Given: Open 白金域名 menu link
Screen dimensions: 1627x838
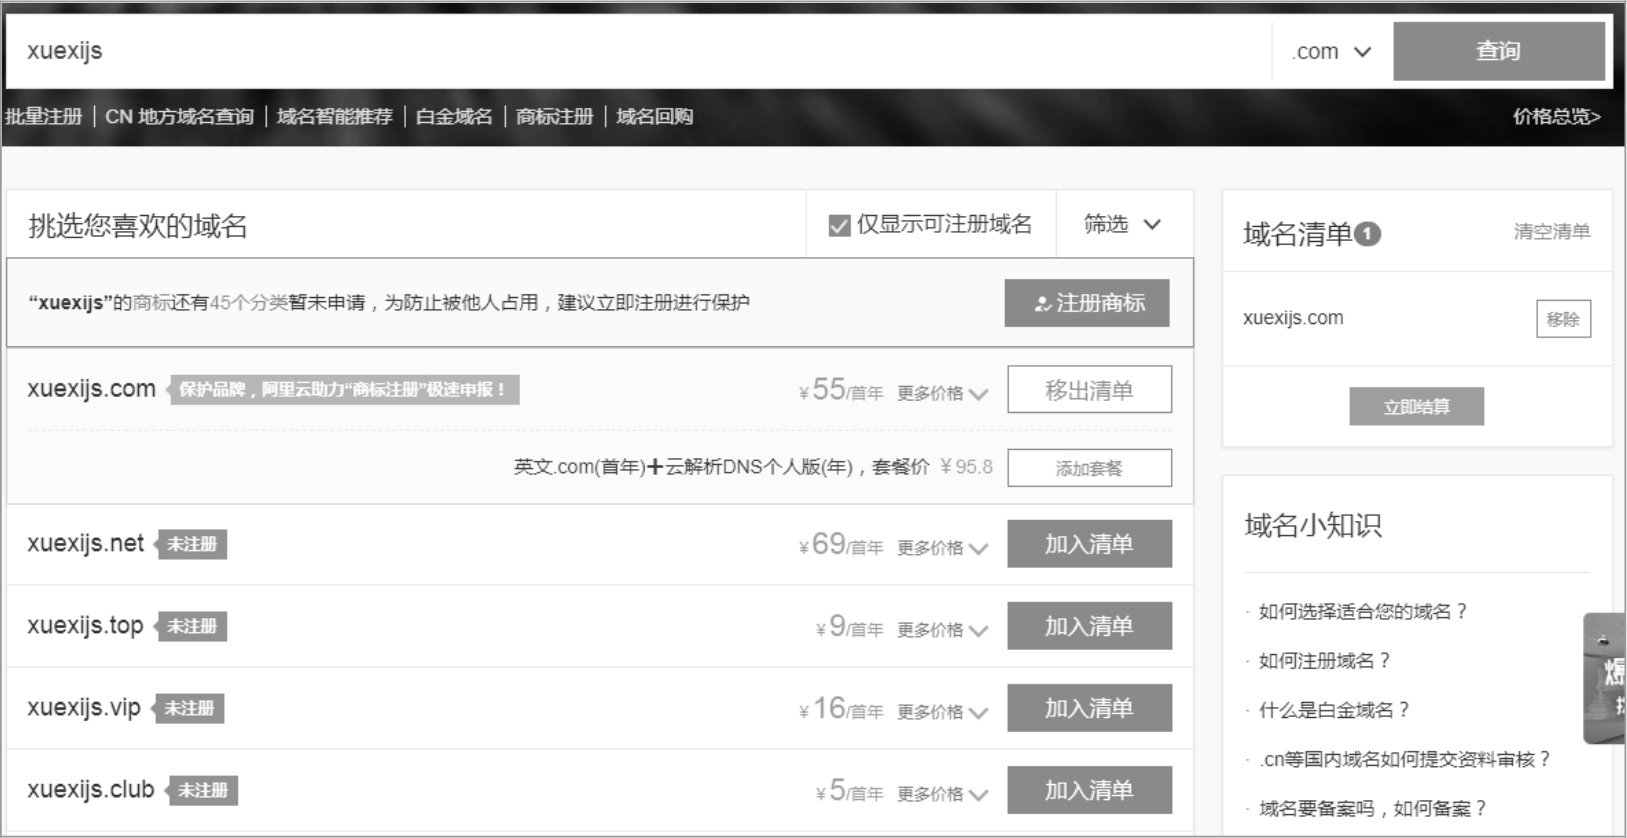Looking at the screenshot, I should [454, 117].
